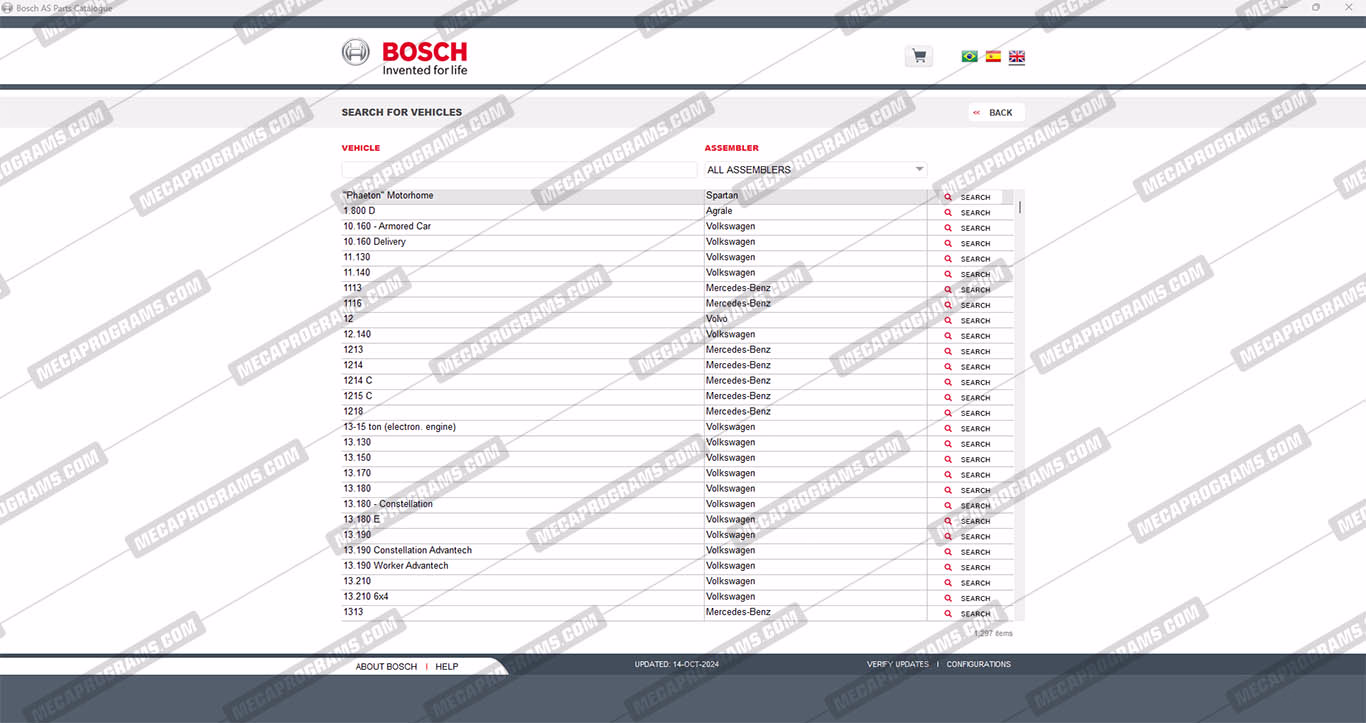
Task: Click the Bosch logo
Action: [x=405, y=57]
